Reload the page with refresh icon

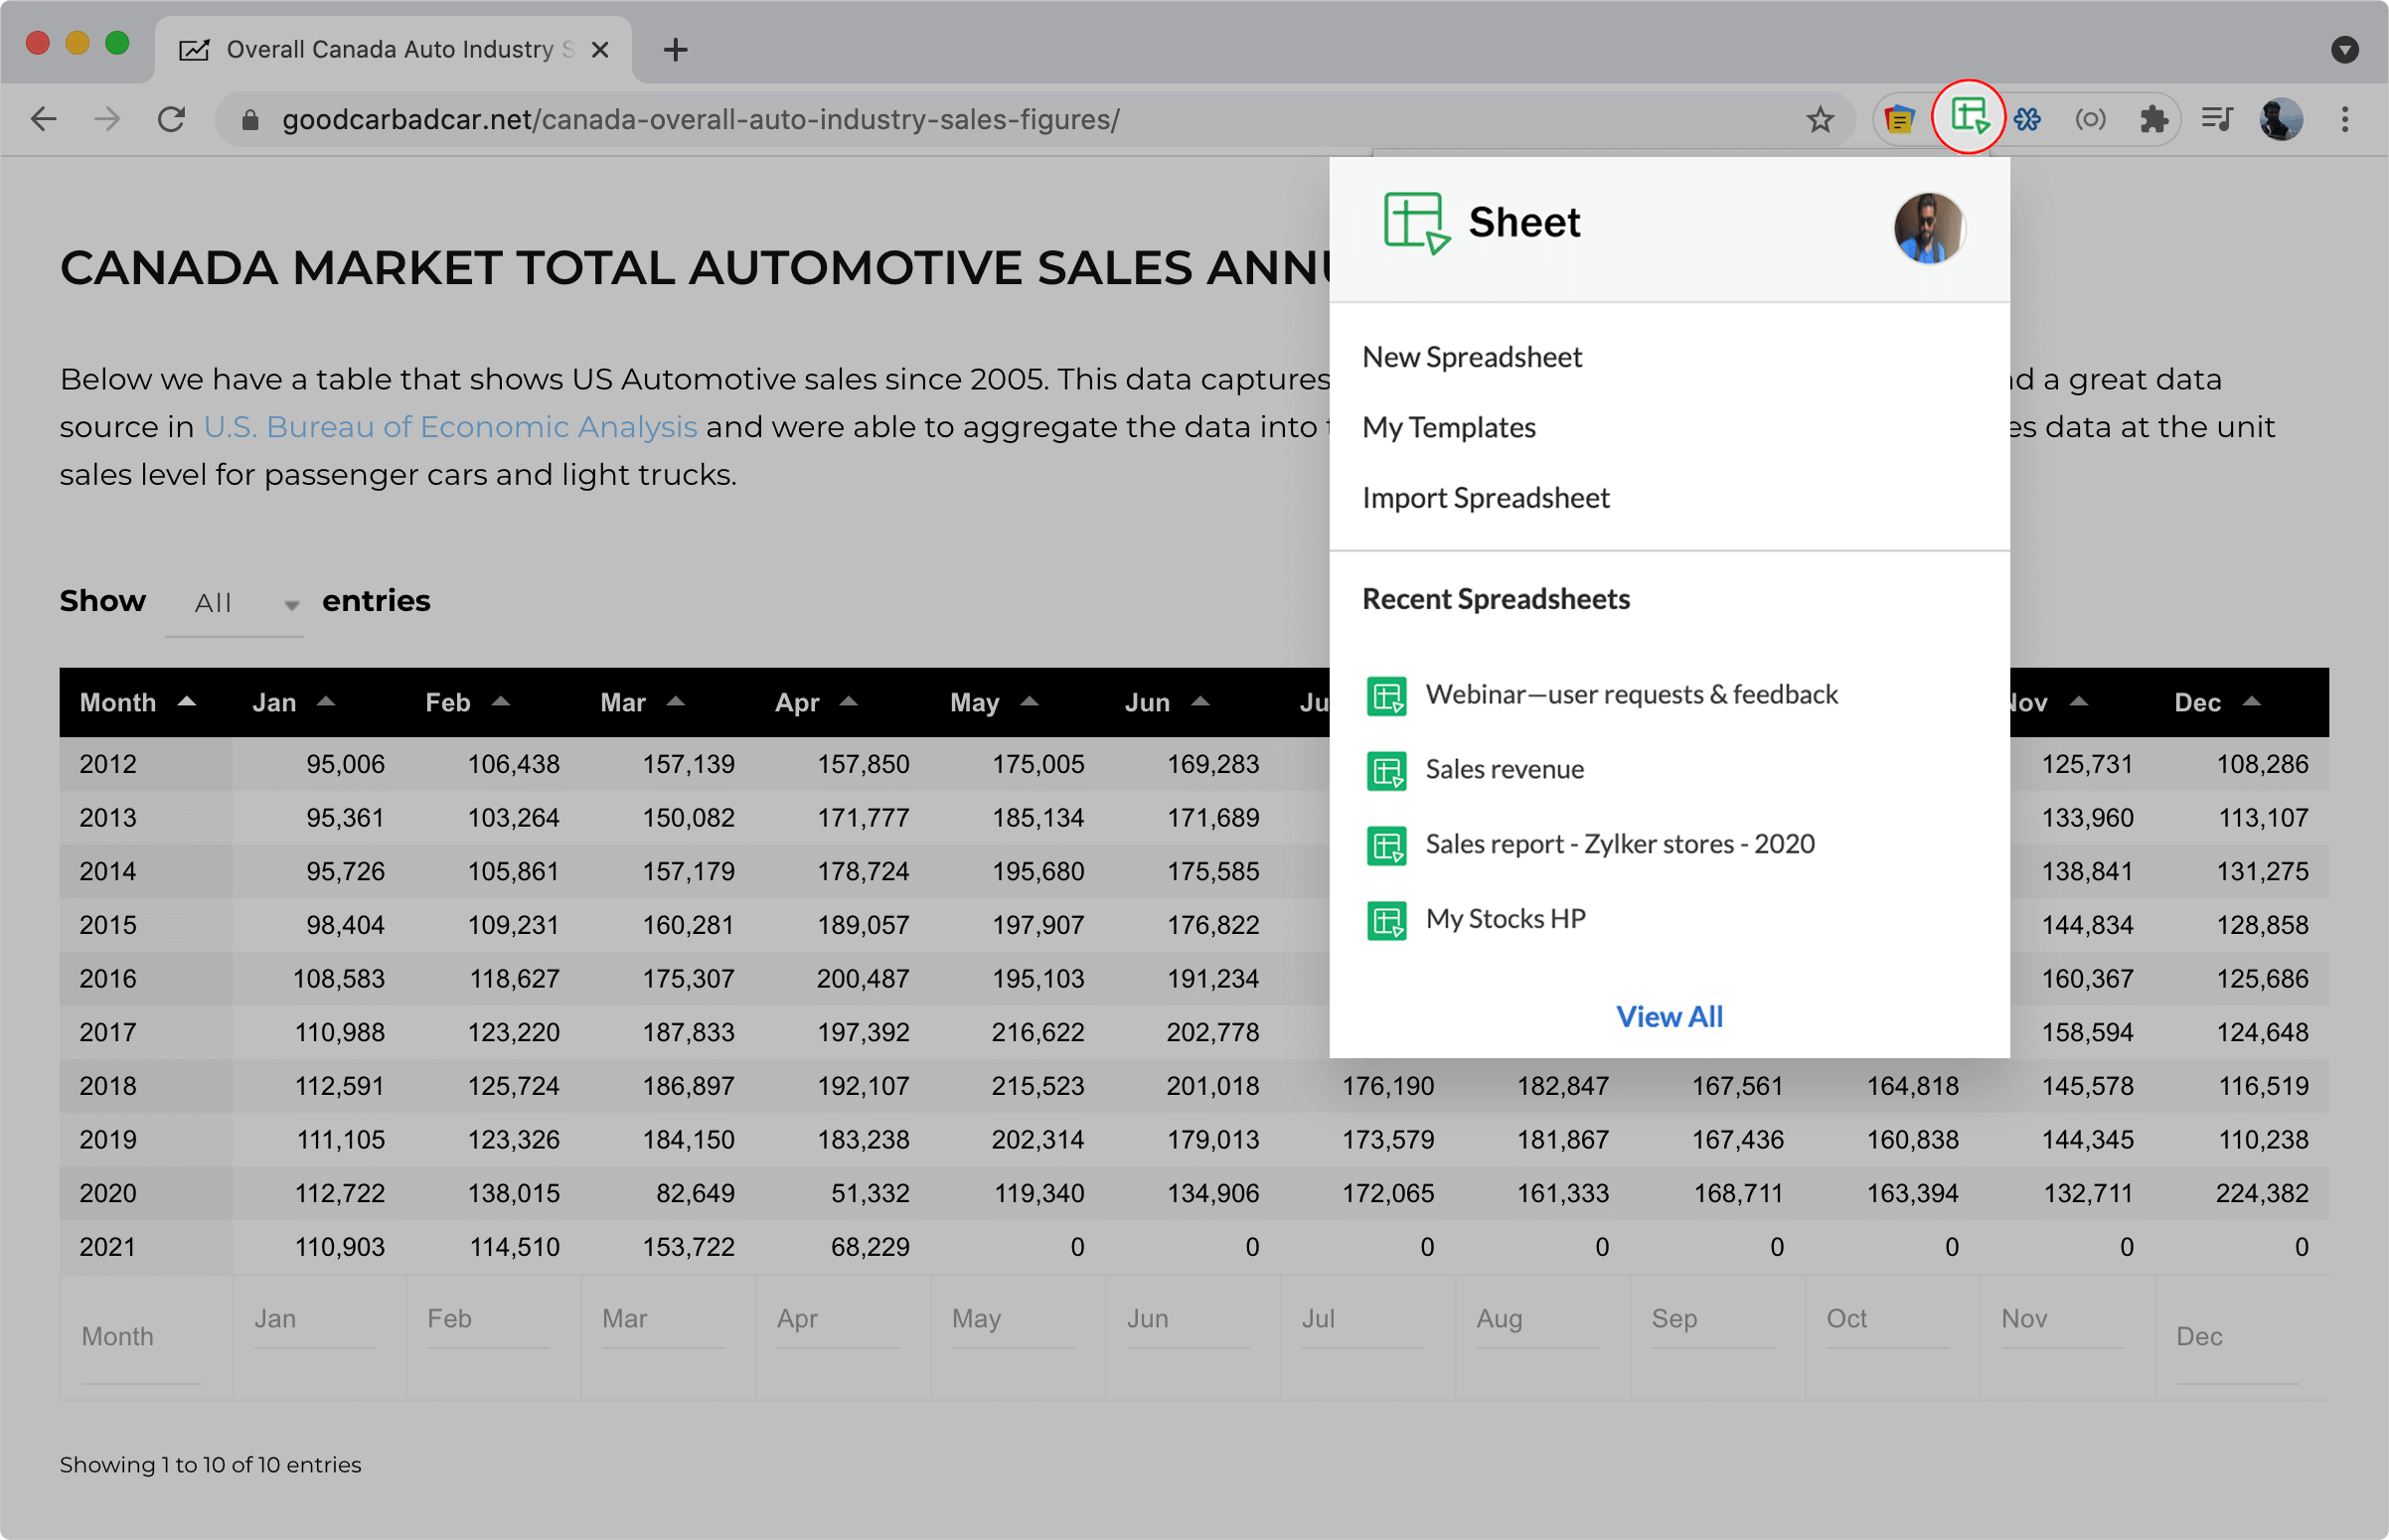tap(171, 120)
